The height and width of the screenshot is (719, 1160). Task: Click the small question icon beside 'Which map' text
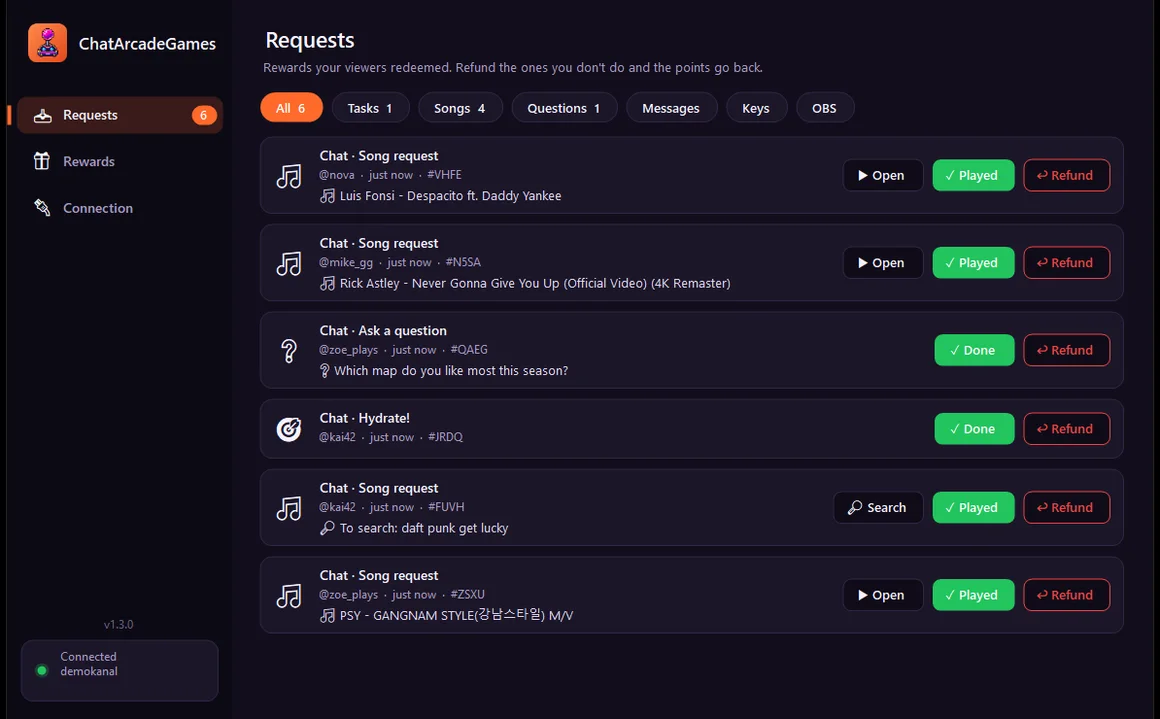click(x=324, y=371)
